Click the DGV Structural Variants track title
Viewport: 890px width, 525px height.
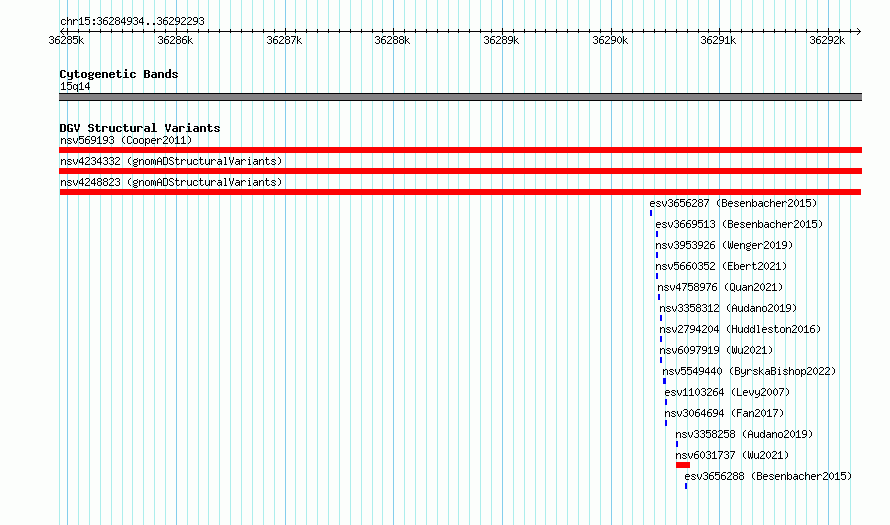click(x=140, y=128)
